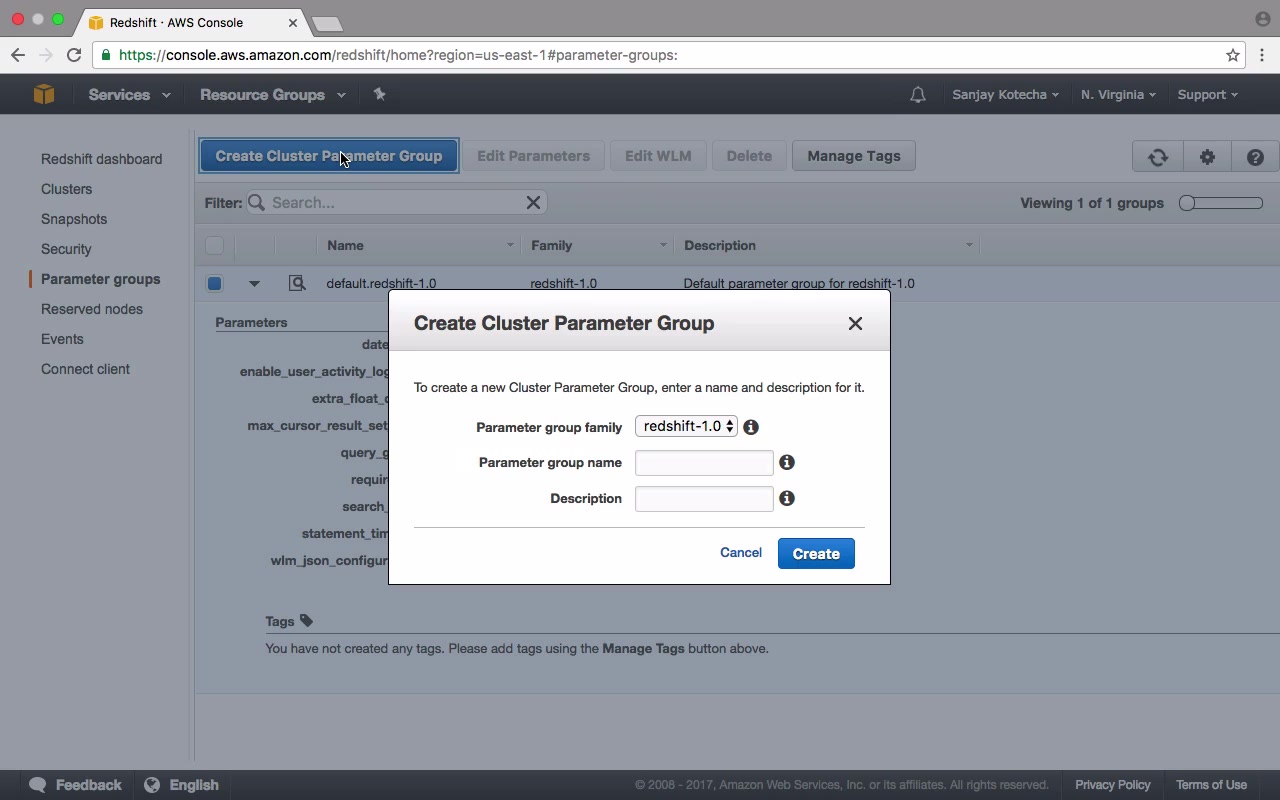Click the filter Search box
1280x800 pixels.
[395, 202]
